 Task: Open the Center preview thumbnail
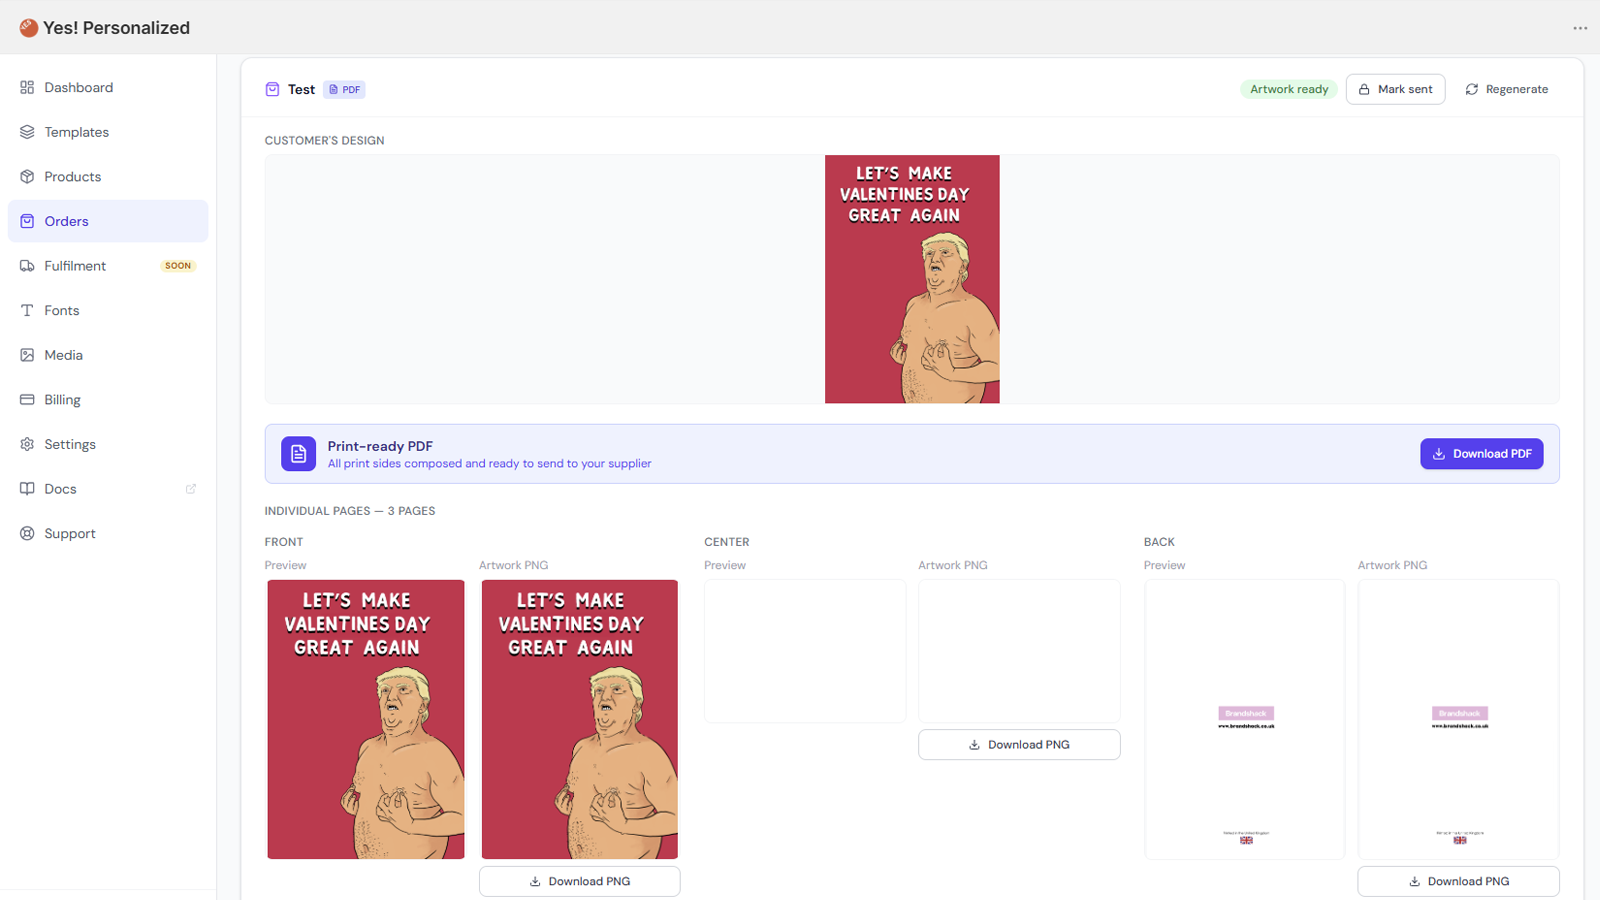click(x=805, y=651)
